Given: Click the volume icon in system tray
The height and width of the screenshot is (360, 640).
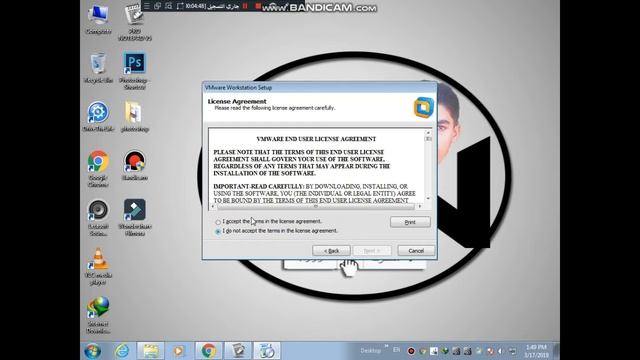Looking at the screenshot, I should click(x=501, y=351).
